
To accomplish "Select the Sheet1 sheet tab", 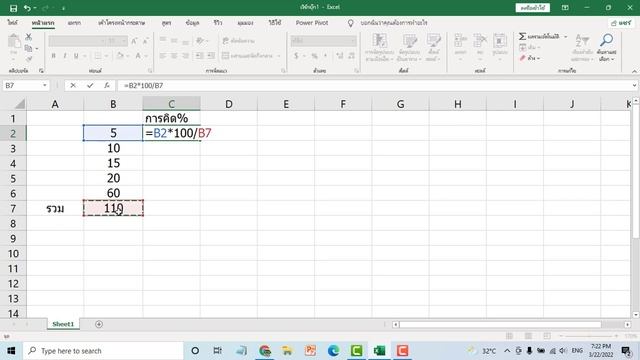I will [63, 324].
